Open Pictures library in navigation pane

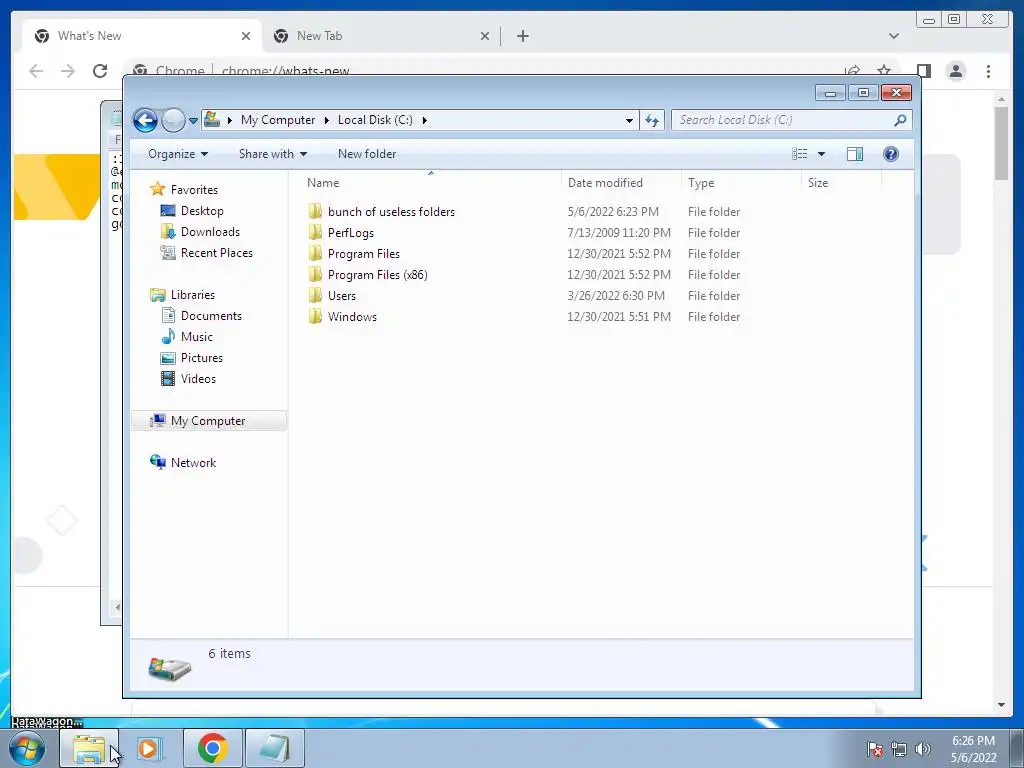click(x=202, y=357)
